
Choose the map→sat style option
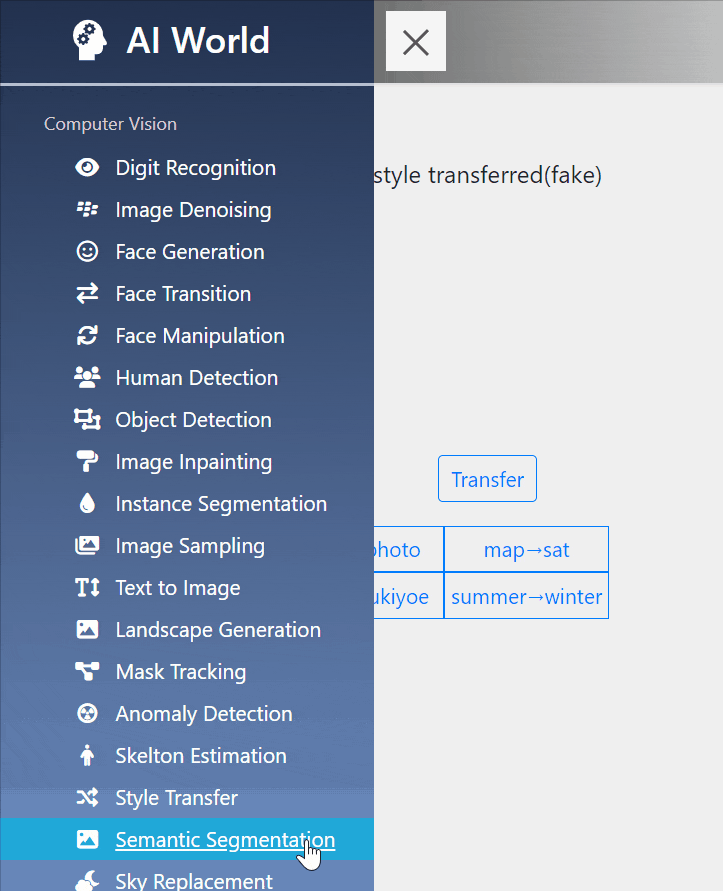click(526, 549)
